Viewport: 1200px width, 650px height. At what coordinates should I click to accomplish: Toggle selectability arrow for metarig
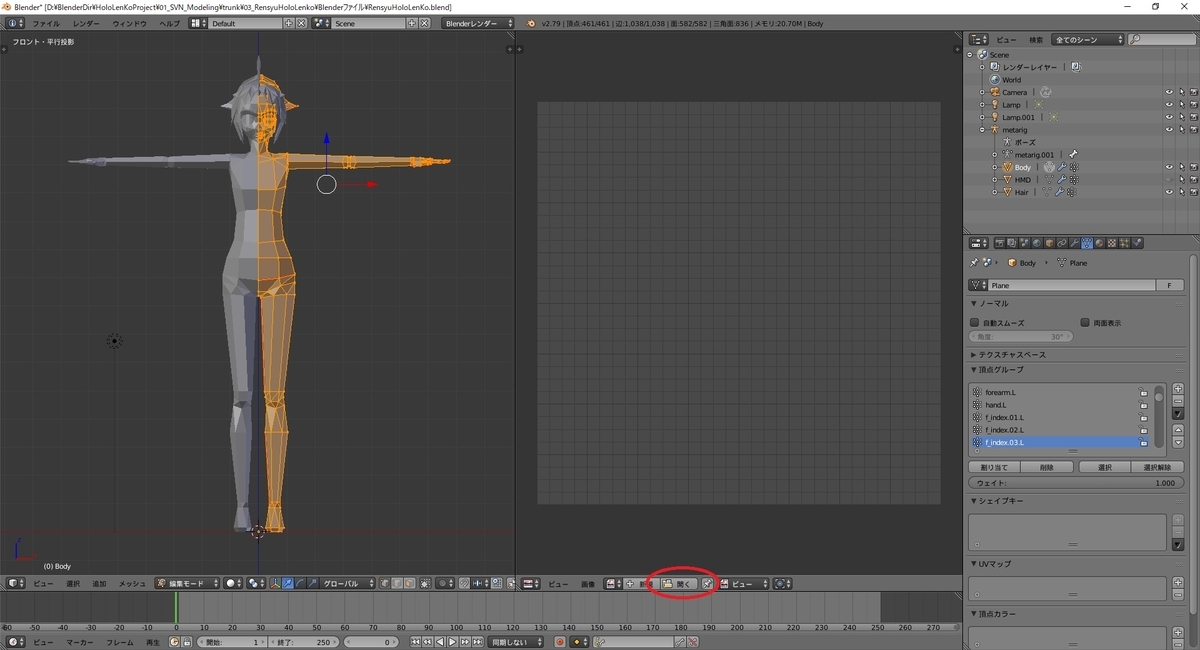click(1181, 130)
